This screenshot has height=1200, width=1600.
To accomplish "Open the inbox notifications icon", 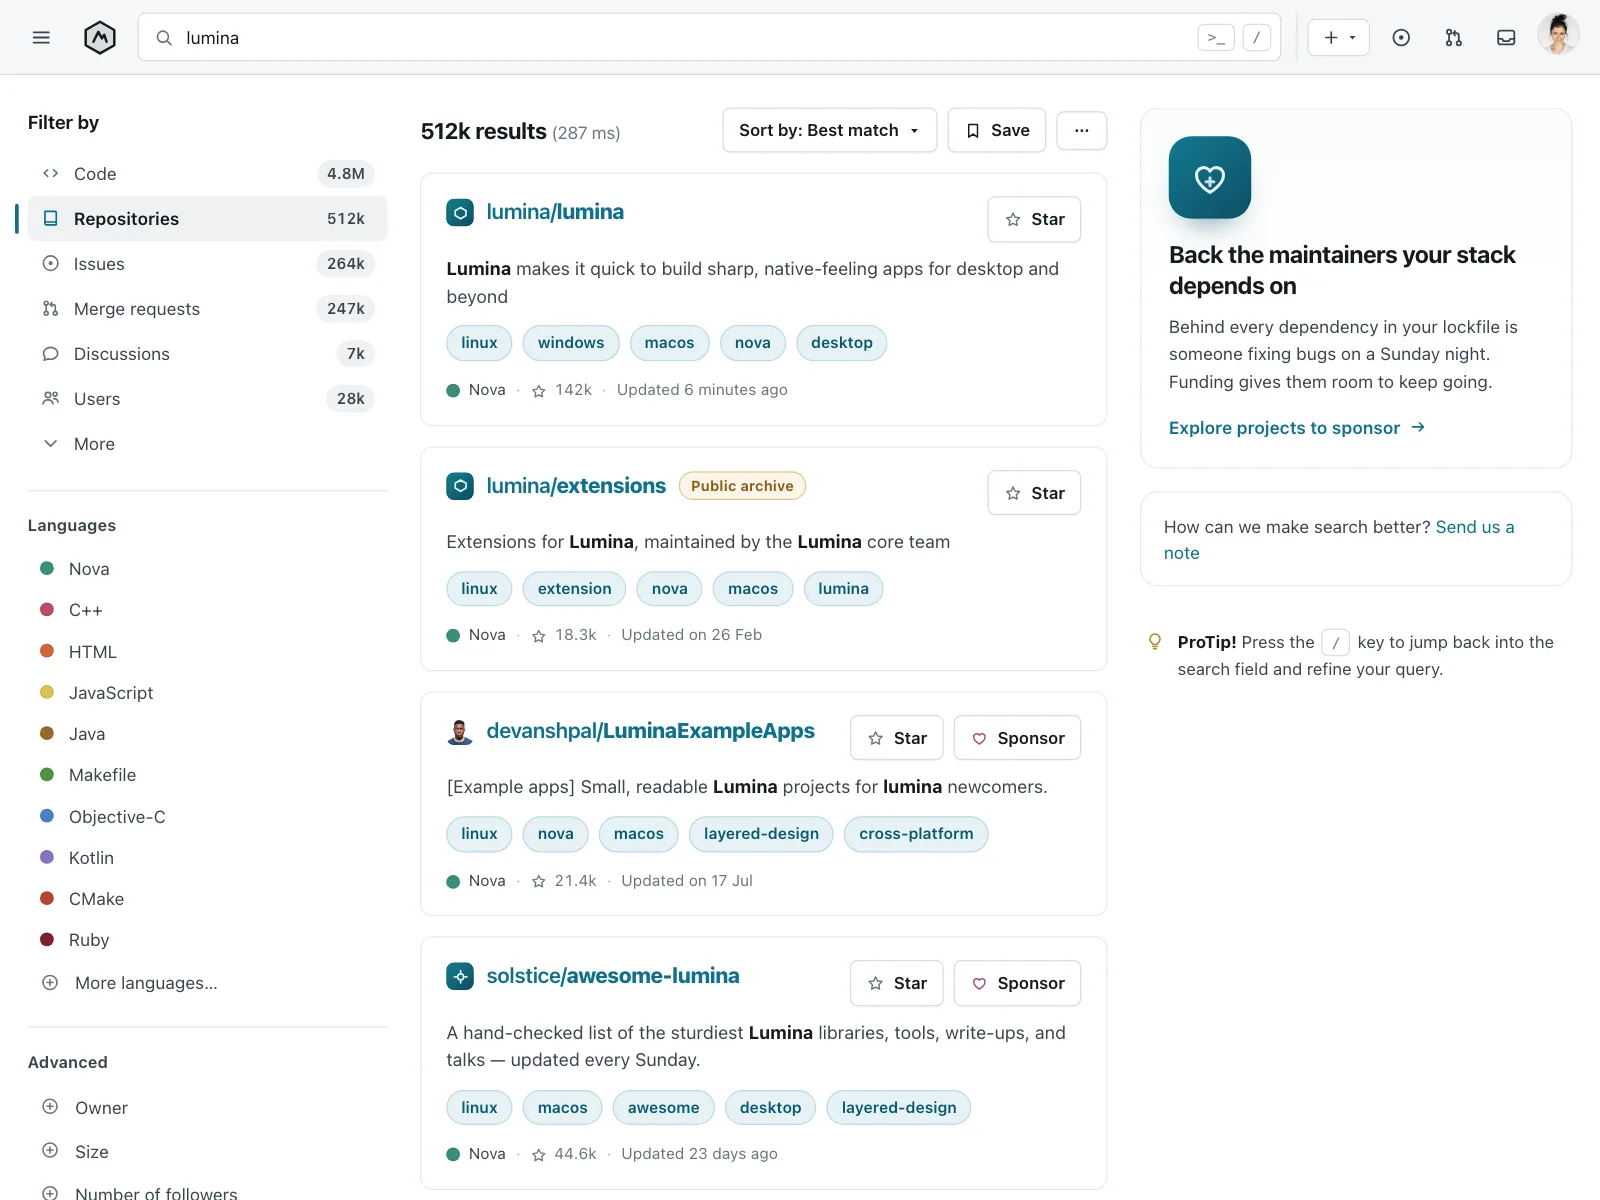I will click(1506, 38).
